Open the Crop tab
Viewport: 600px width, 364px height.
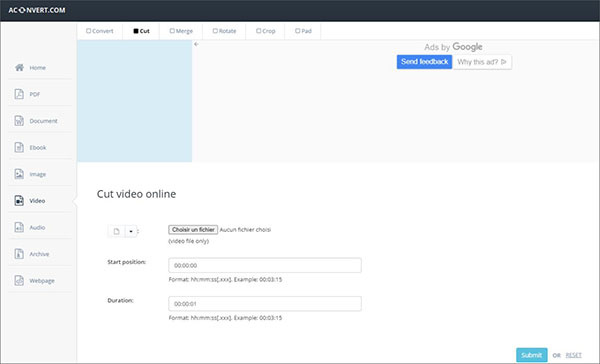coord(266,31)
